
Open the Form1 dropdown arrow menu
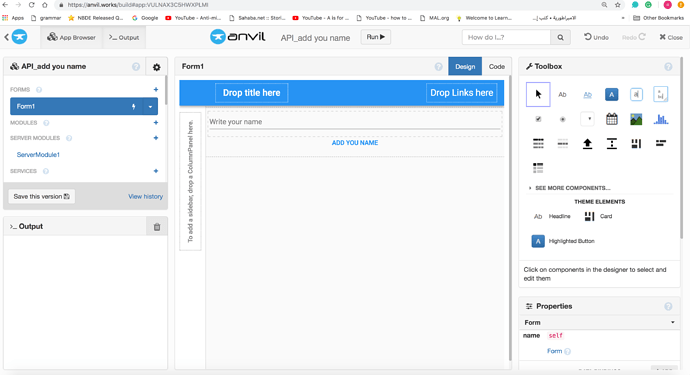point(150,107)
